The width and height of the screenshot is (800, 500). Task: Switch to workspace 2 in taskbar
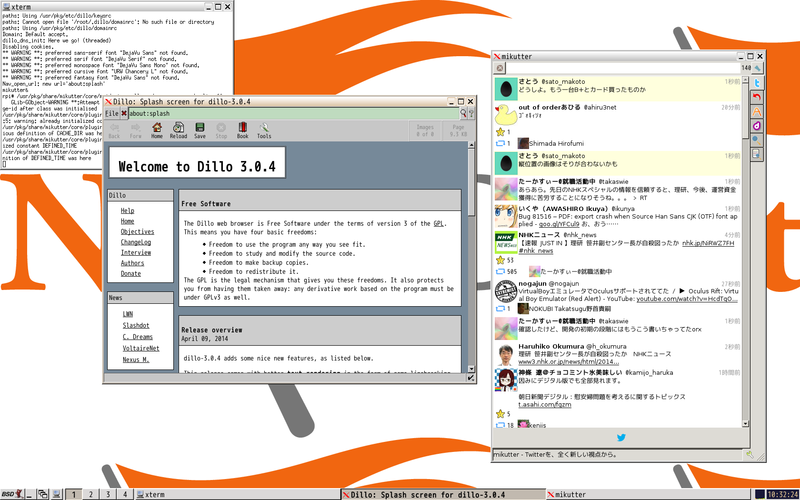tap(91, 494)
